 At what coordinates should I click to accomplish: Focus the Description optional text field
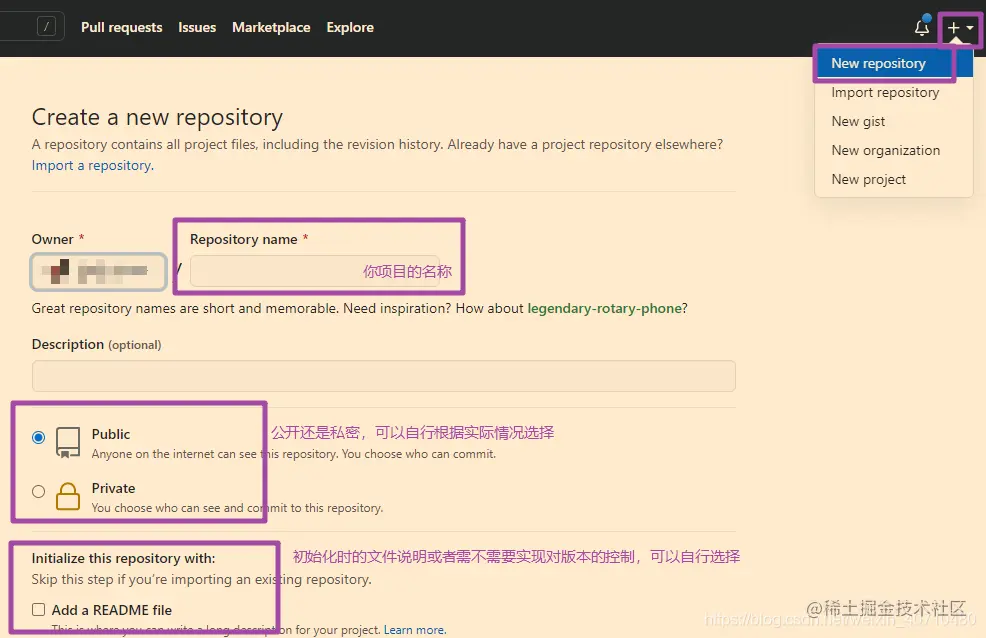point(384,376)
